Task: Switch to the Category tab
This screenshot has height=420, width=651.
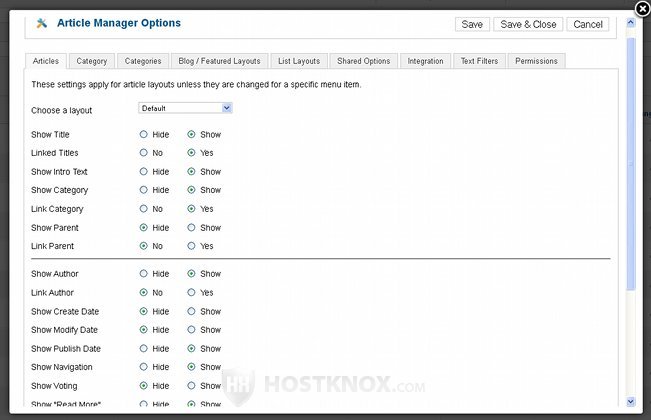Action: click(x=92, y=61)
